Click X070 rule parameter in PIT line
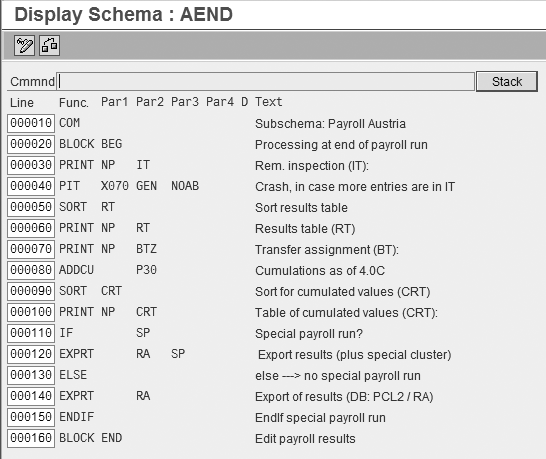 click(x=115, y=186)
